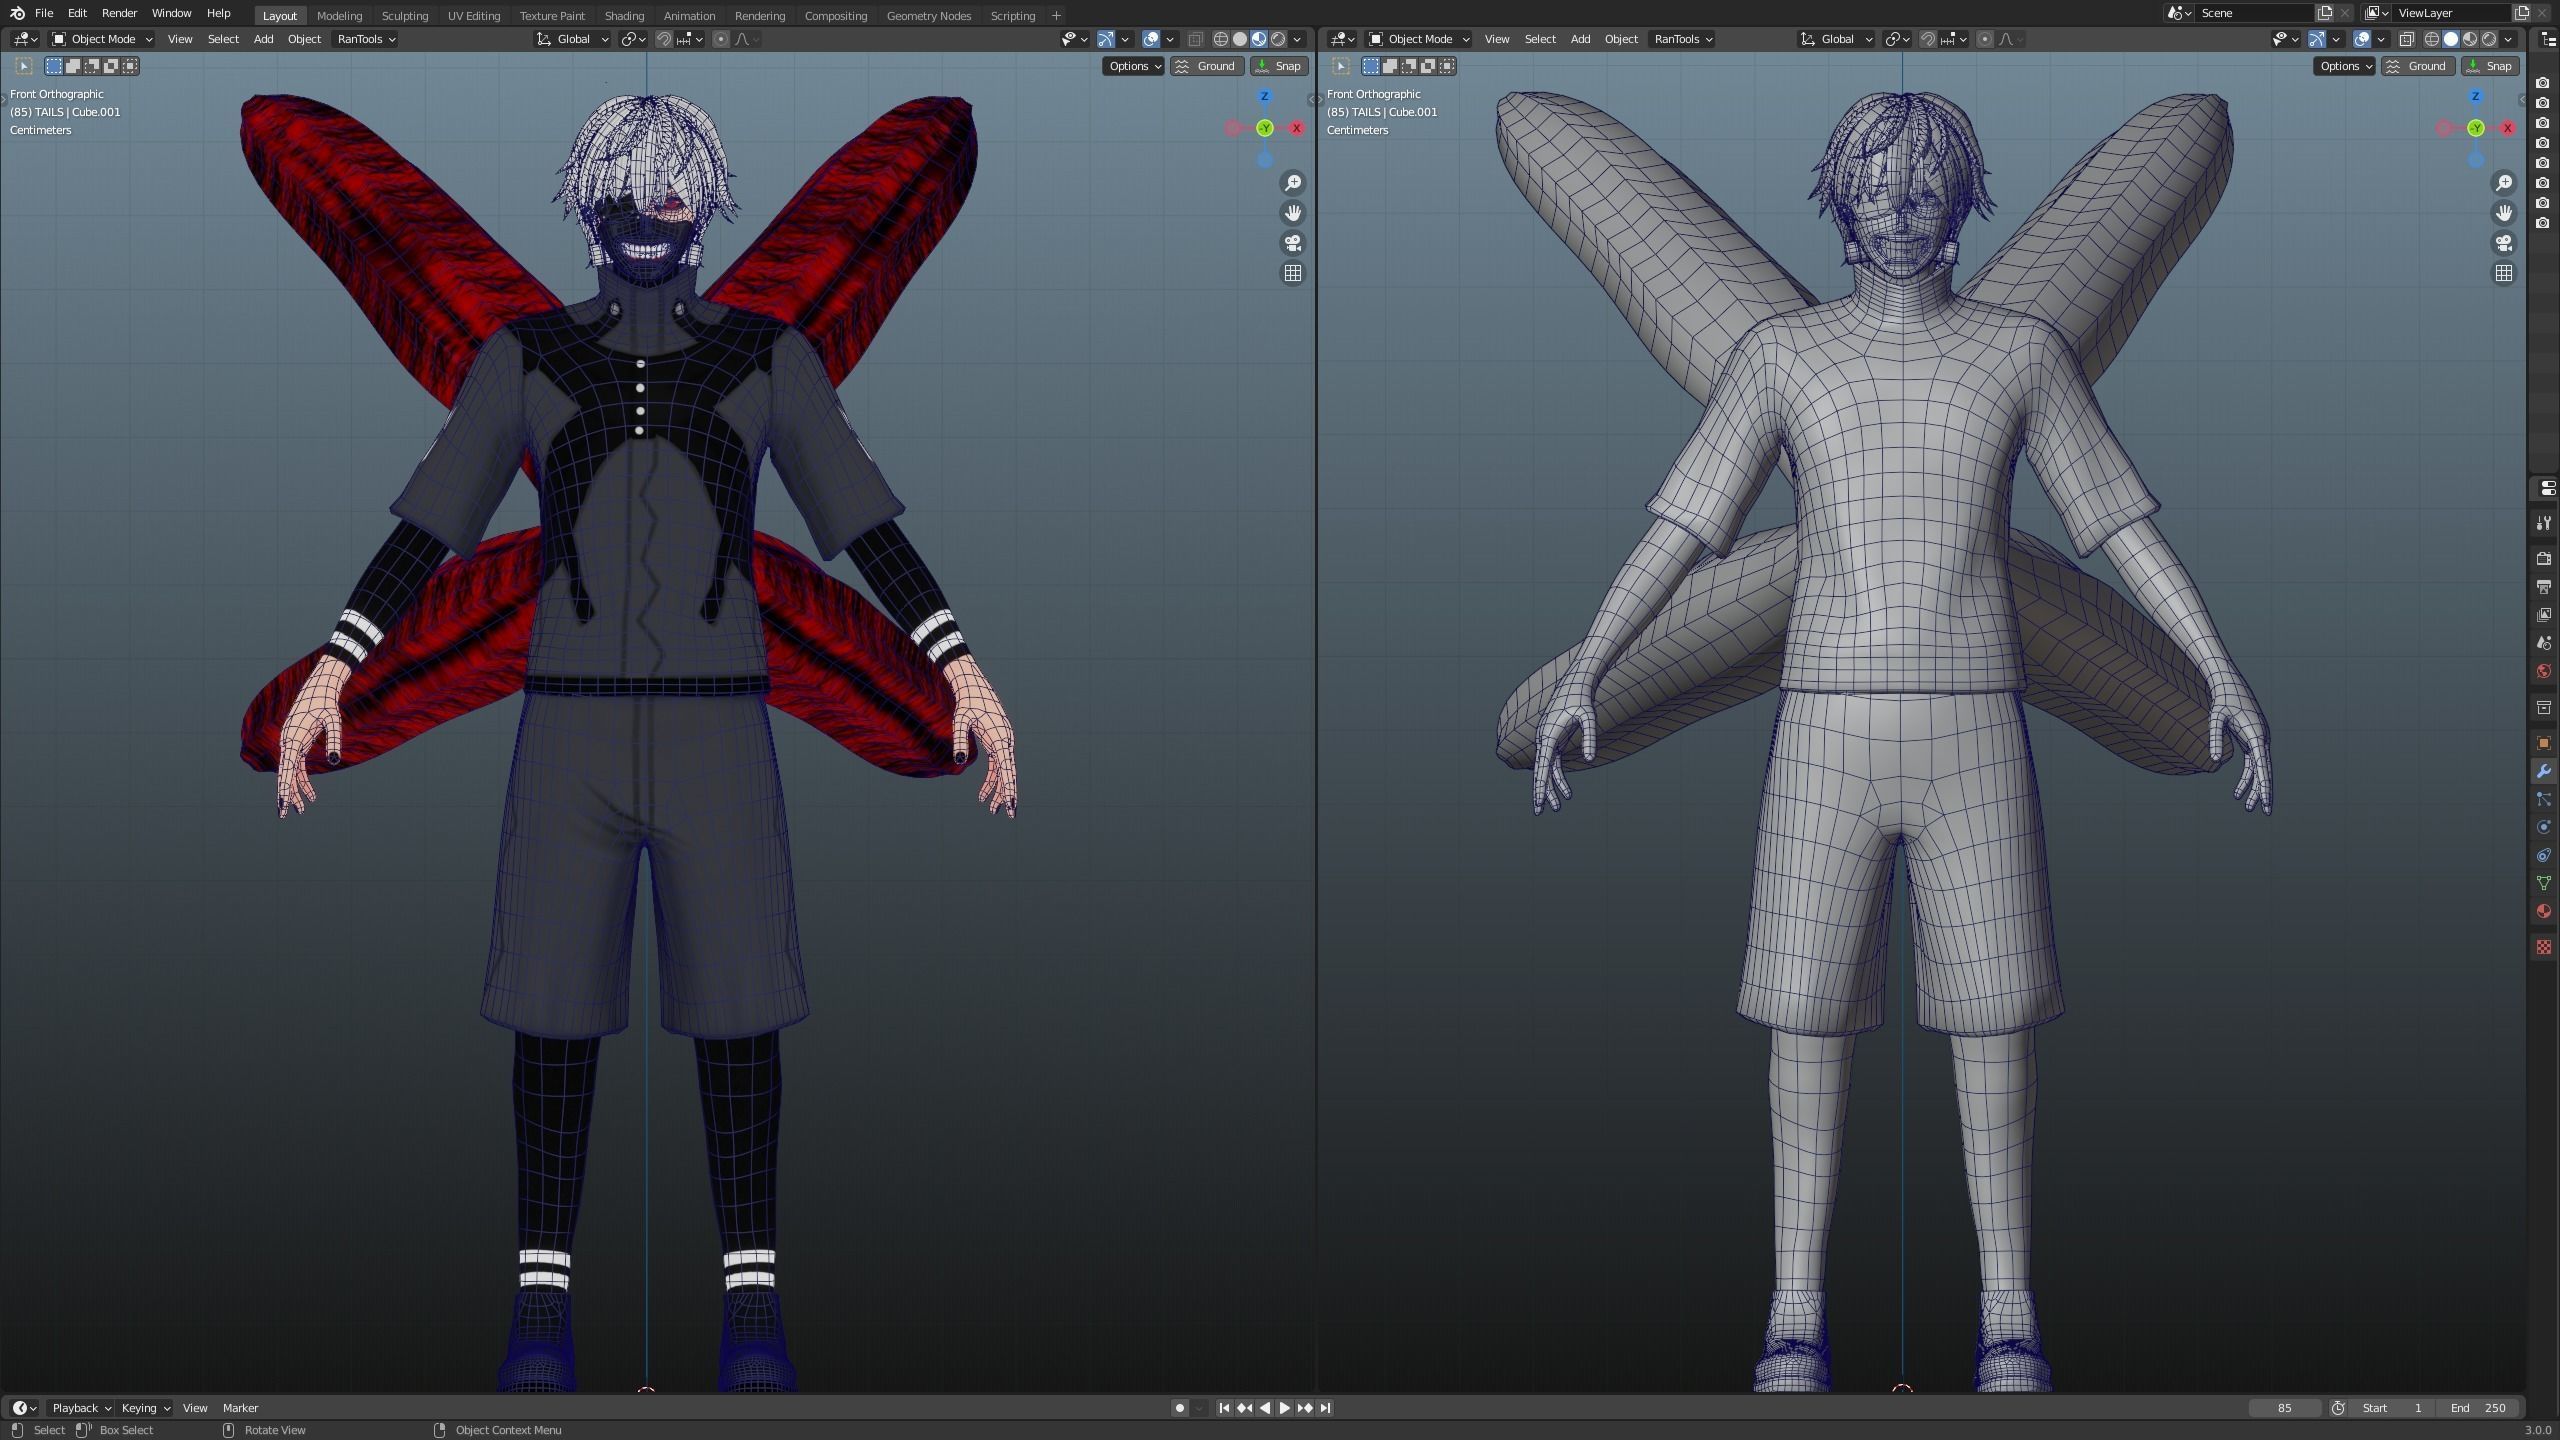
Task: Open the Material properties tab icon
Action: 2543,911
